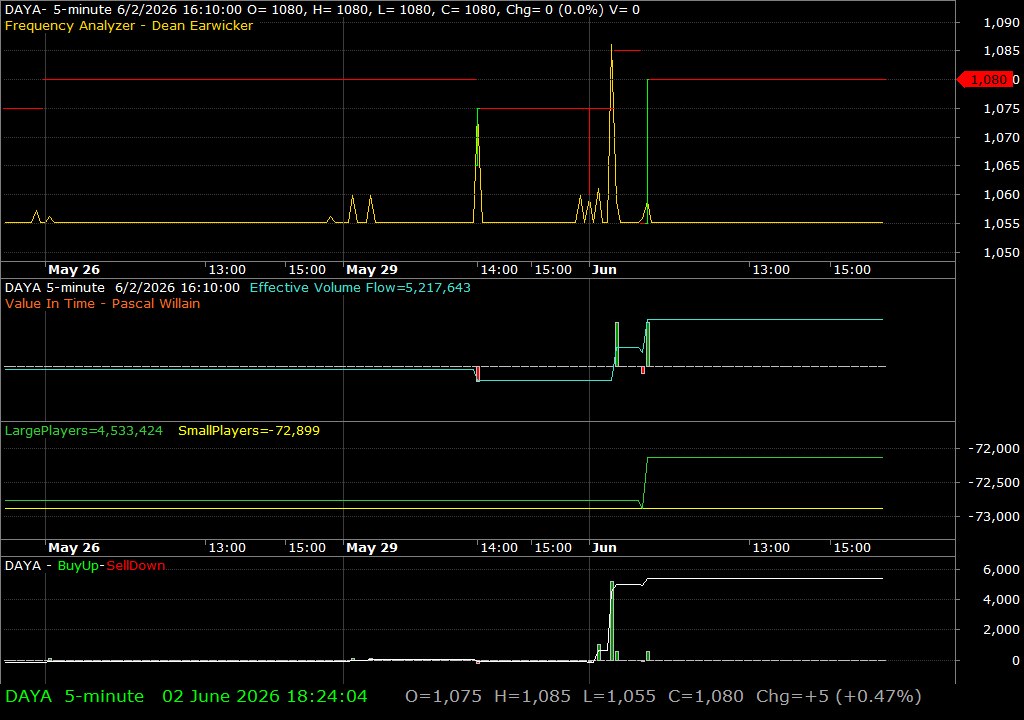Click the 2,000 axis value in BuyUp-SellDown panel
This screenshot has height=720, width=1024.
[x=1001, y=630]
